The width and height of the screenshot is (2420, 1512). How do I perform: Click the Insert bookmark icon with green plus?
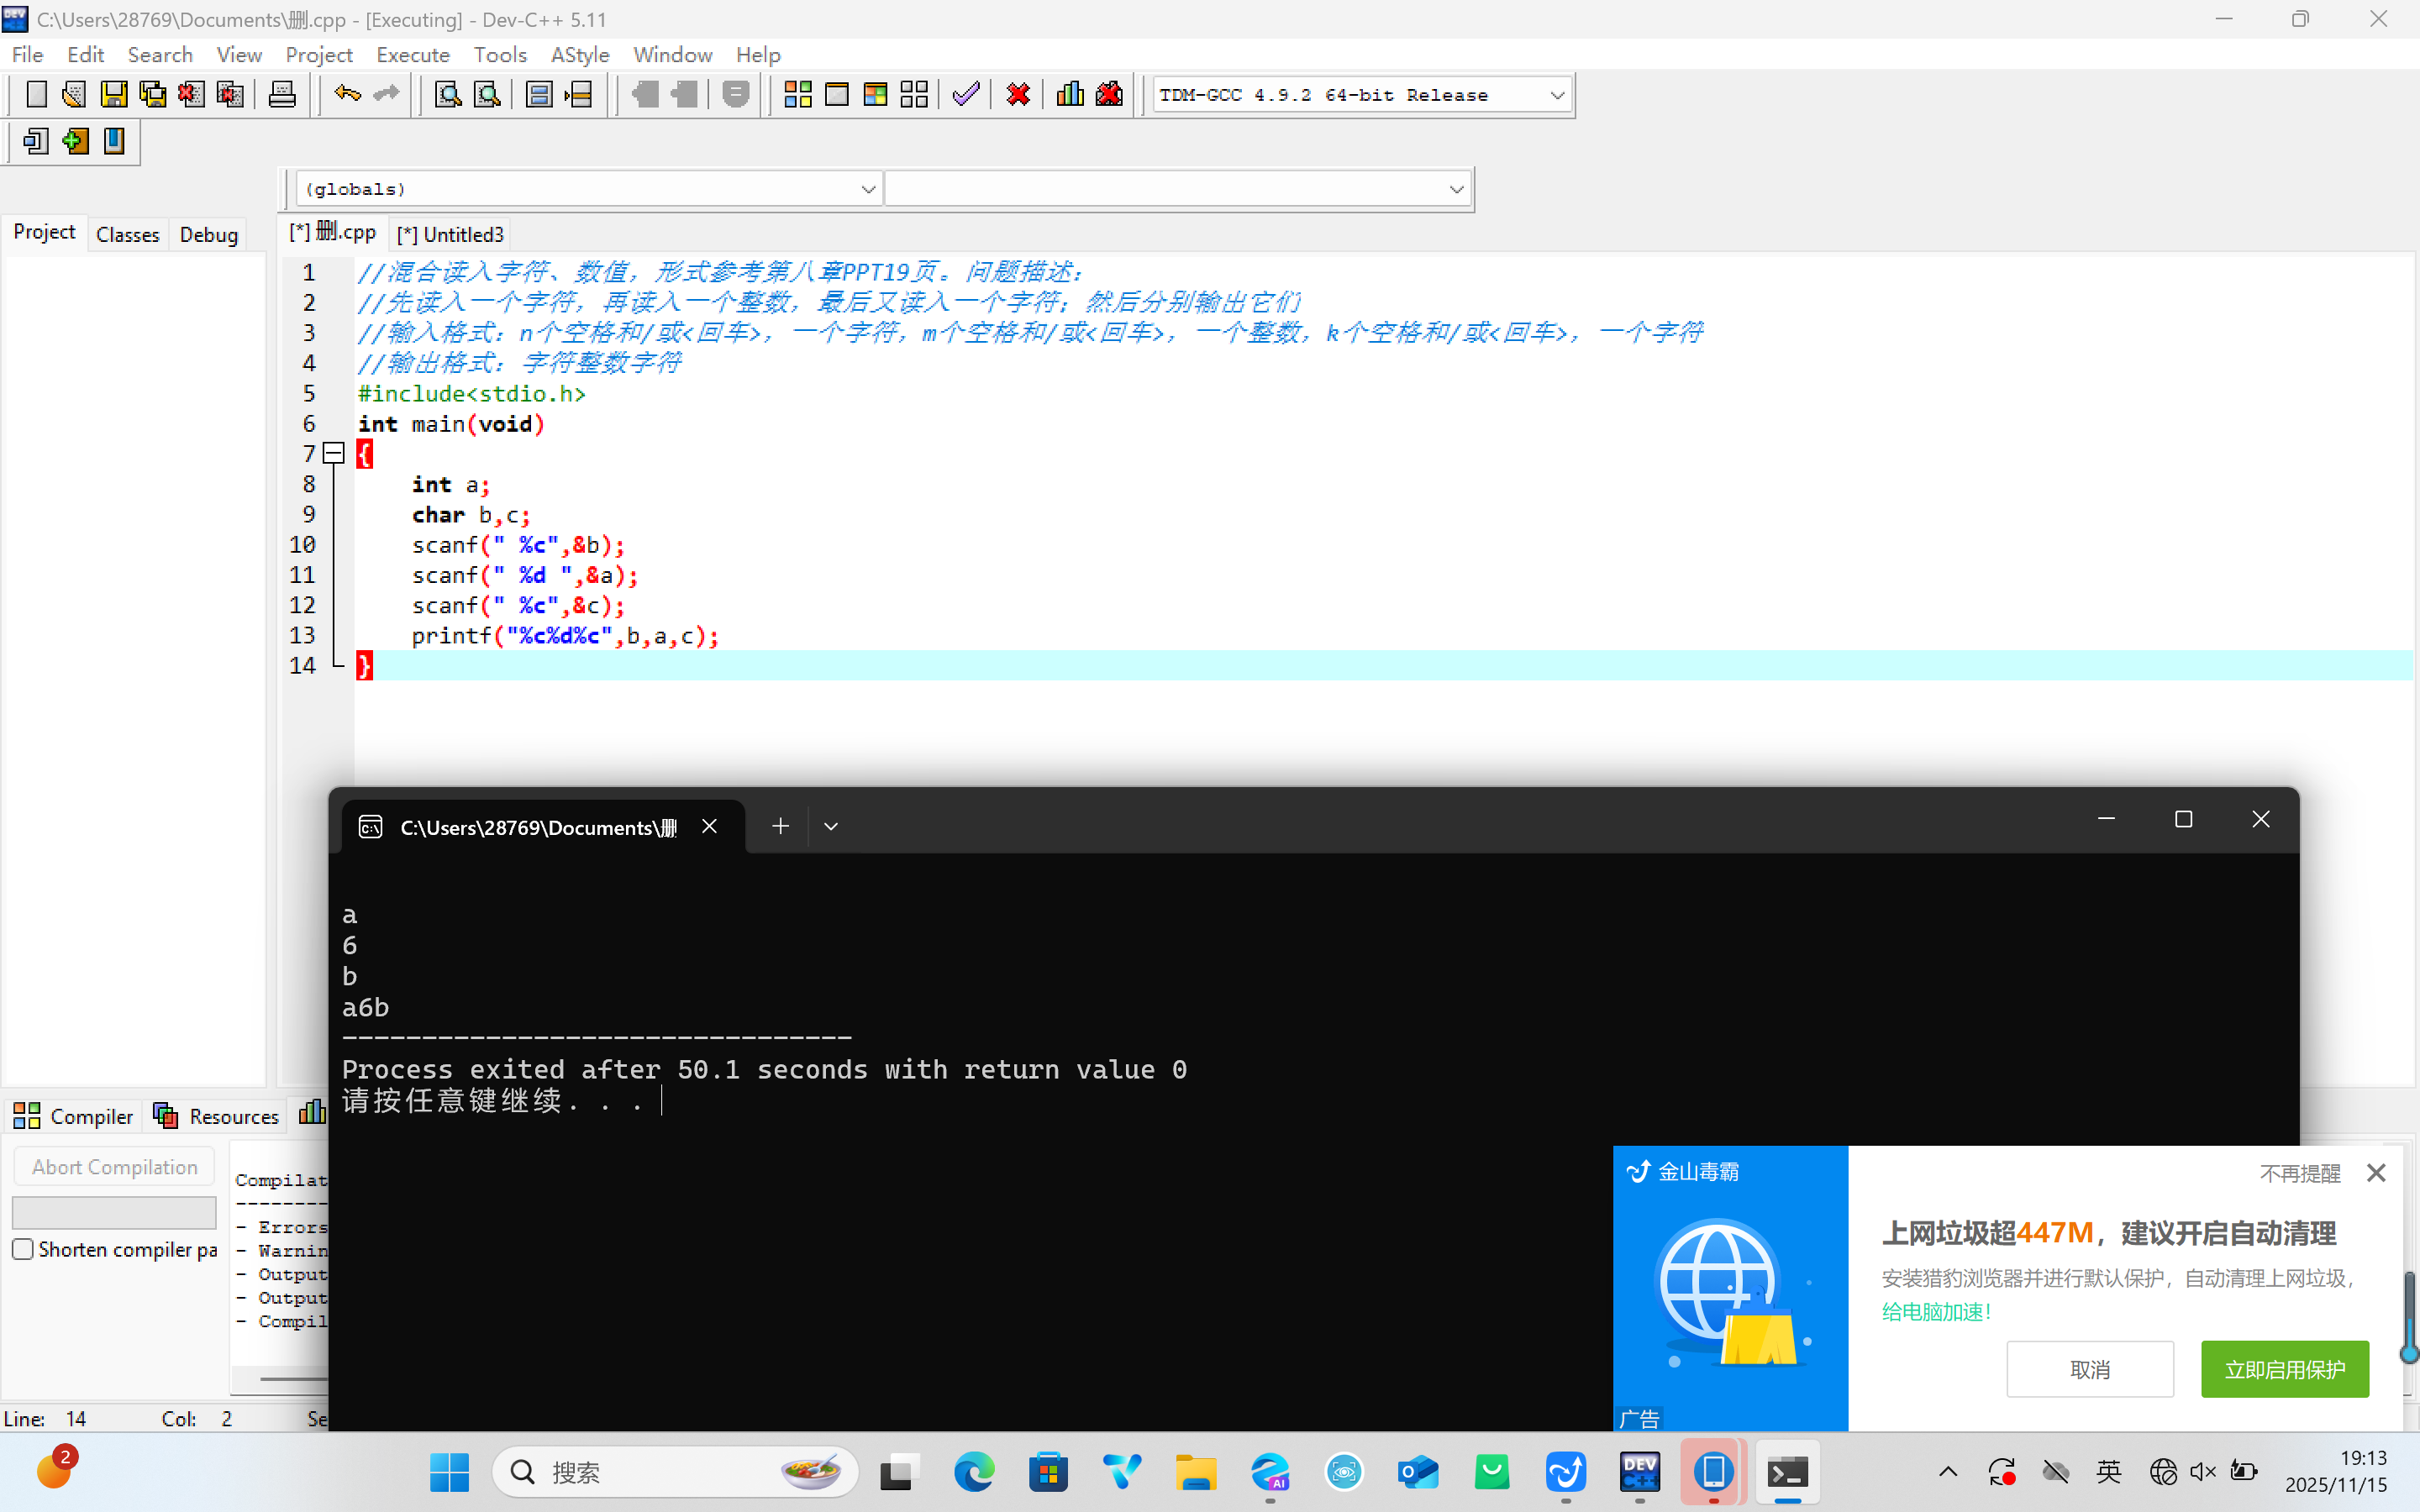75,141
